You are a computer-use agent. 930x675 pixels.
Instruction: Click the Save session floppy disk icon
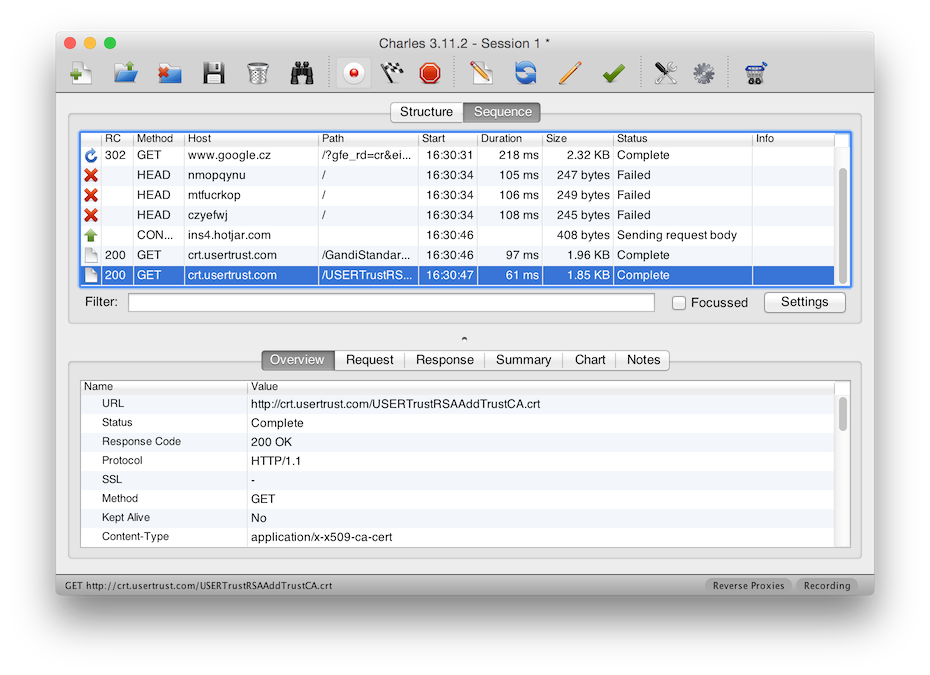click(213, 73)
